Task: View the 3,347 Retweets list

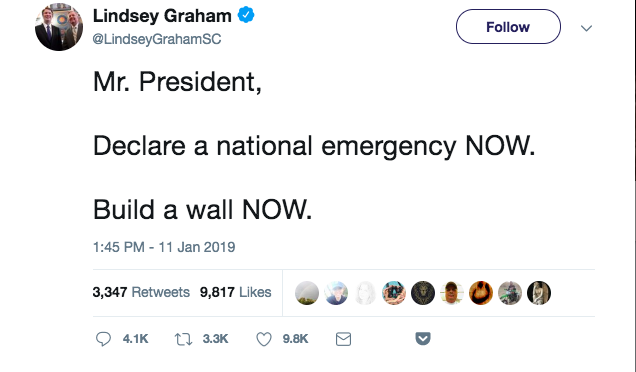Action: (141, 292)
